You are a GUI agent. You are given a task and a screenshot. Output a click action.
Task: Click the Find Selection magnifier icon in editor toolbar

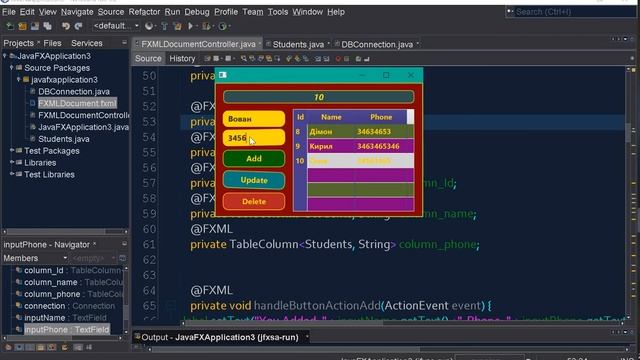(244, 59)
